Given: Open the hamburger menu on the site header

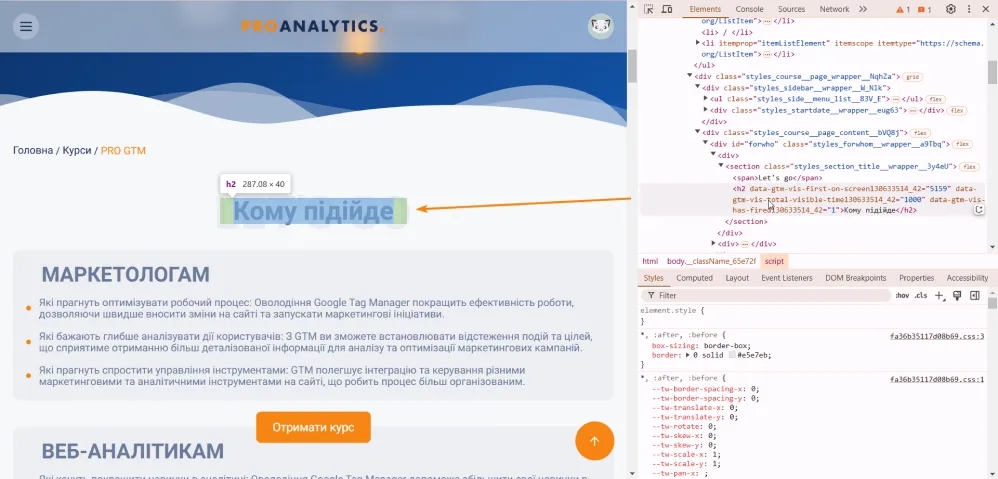Looking at the screenshot, I should tap(25, 27).
